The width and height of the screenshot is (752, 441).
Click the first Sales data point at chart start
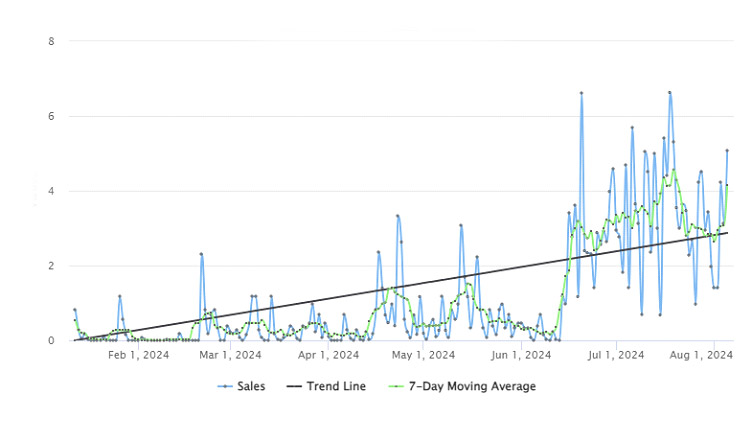pos(74,310)
